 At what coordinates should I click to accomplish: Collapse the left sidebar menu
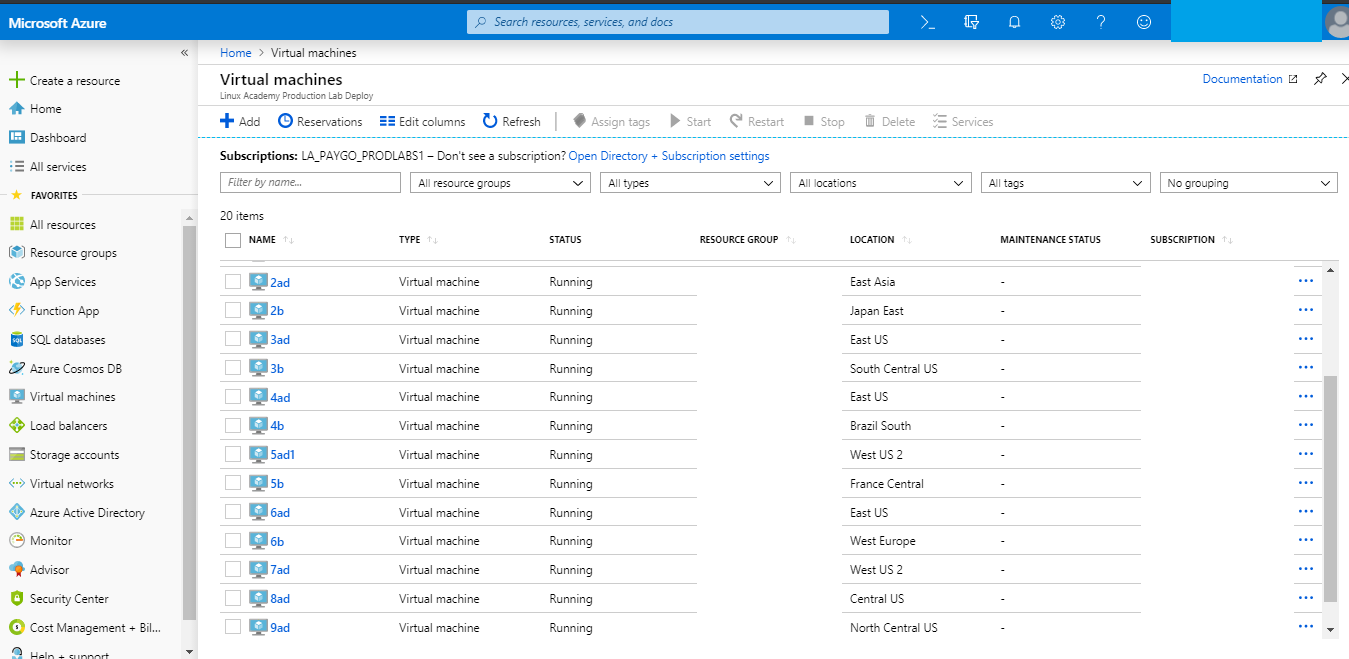click(x=184, y=53)
